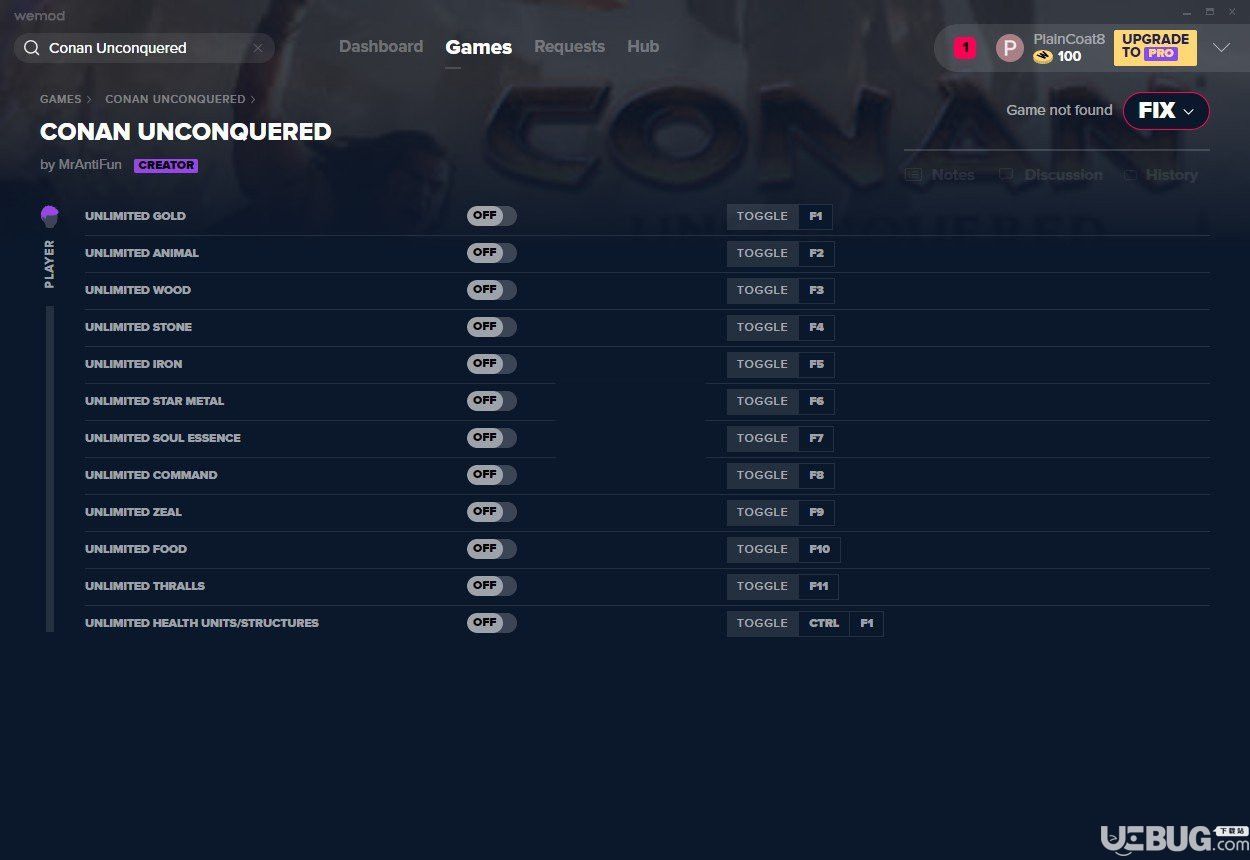
Task: Toggle Unlimited Gold cheat
Action: click(x=492, y=216)
